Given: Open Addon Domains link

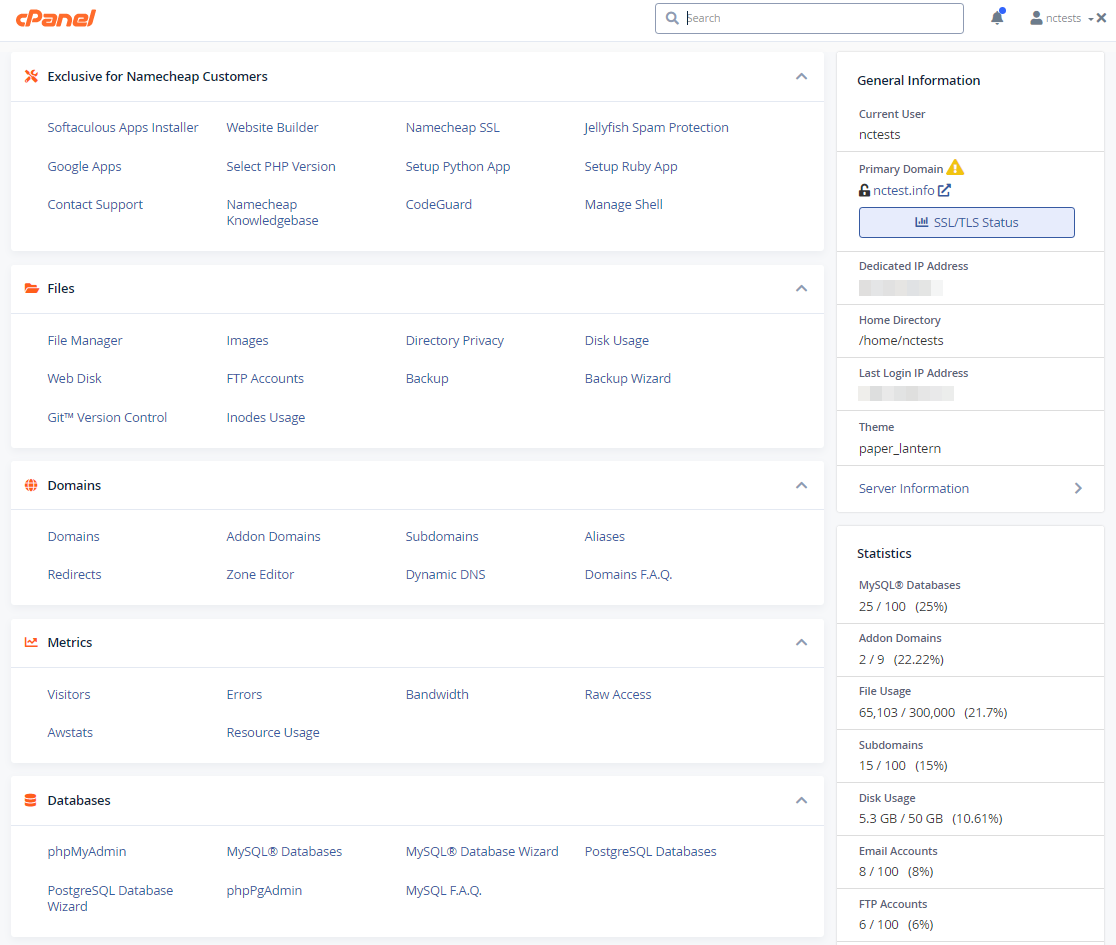Looking at the screenshot, I should click(x=273, y=537).
